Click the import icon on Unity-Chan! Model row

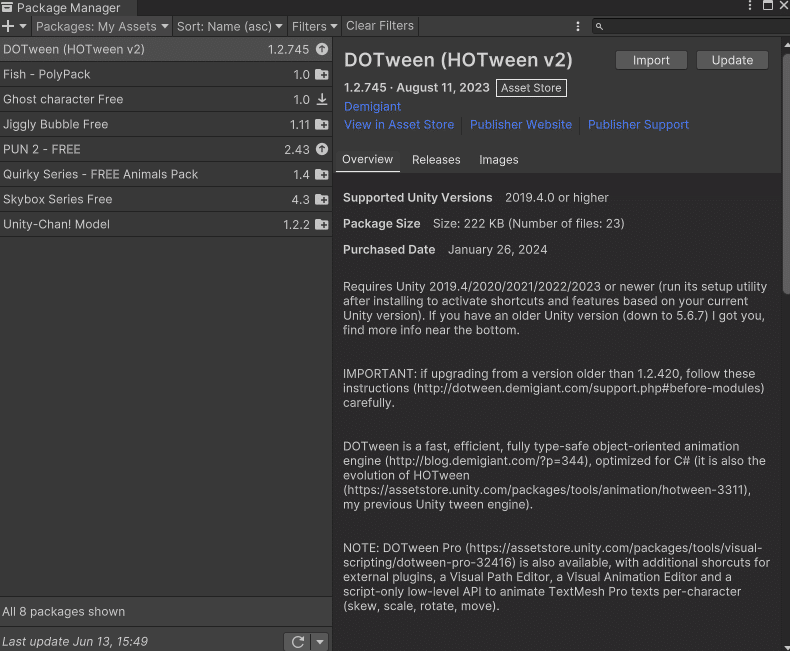(x=322, y=224)
